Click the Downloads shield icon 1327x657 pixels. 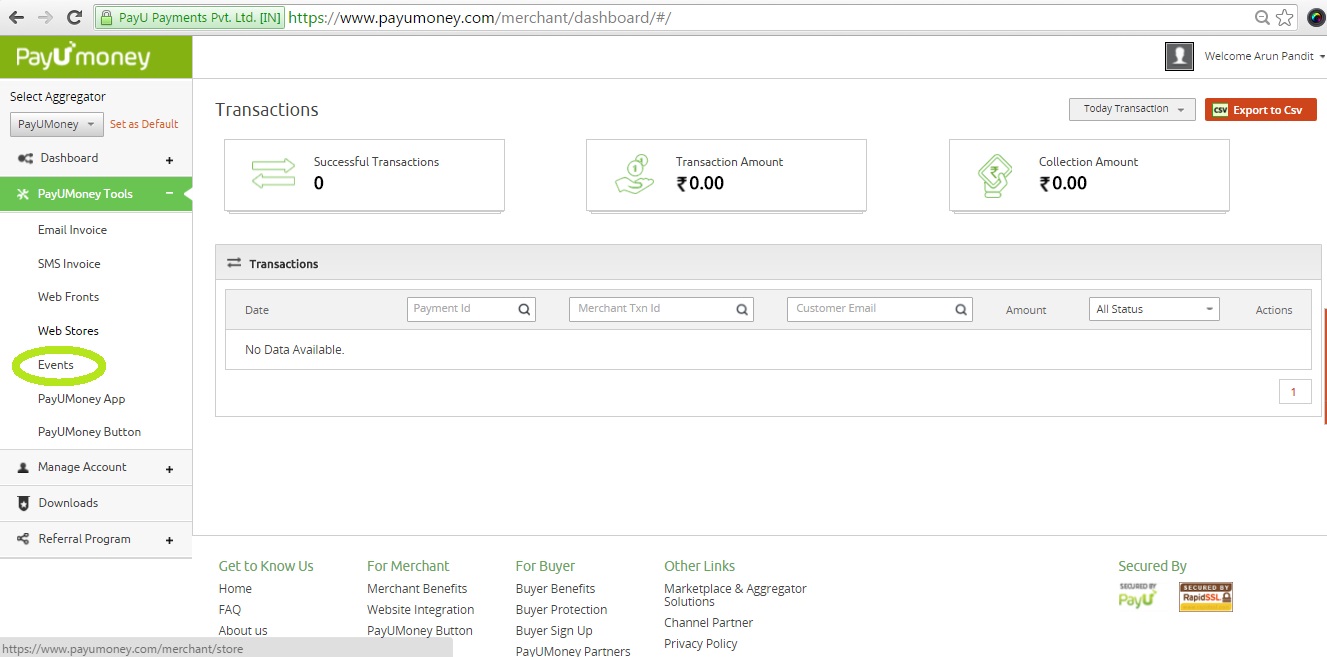pyautogui.click(x=25, y=503)
